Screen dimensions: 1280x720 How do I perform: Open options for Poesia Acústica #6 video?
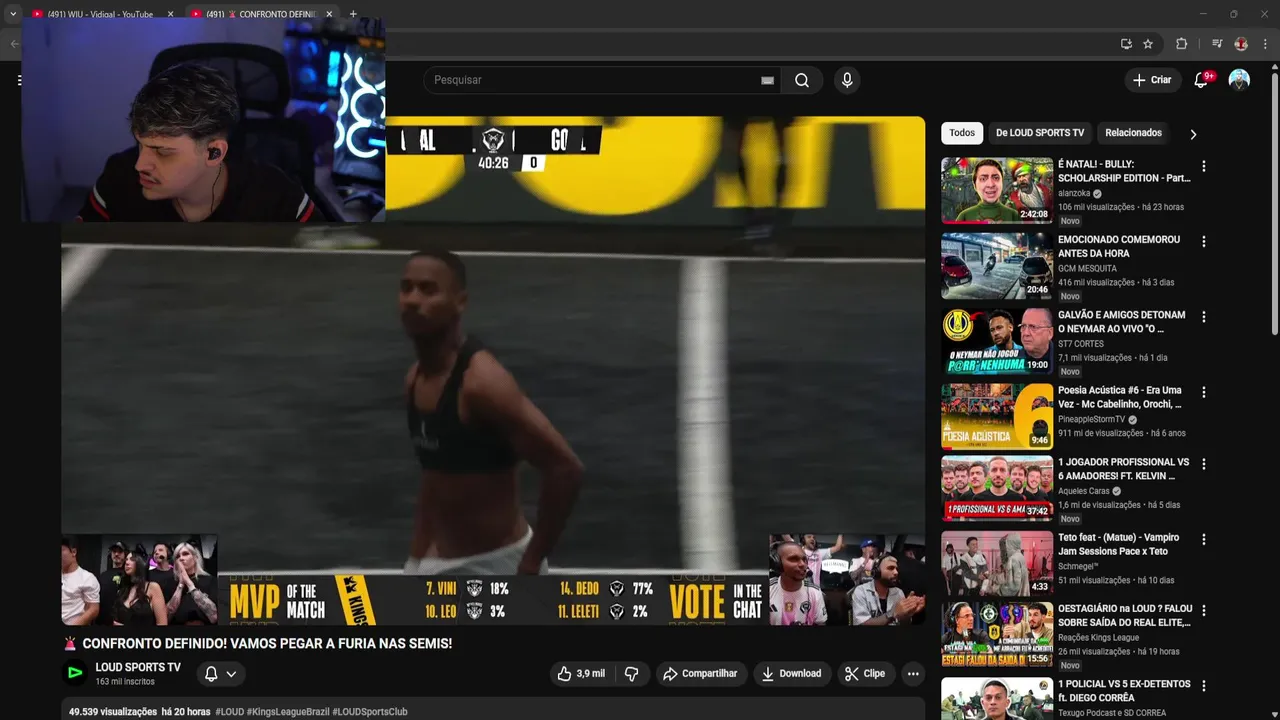(x=1204, y=392)
